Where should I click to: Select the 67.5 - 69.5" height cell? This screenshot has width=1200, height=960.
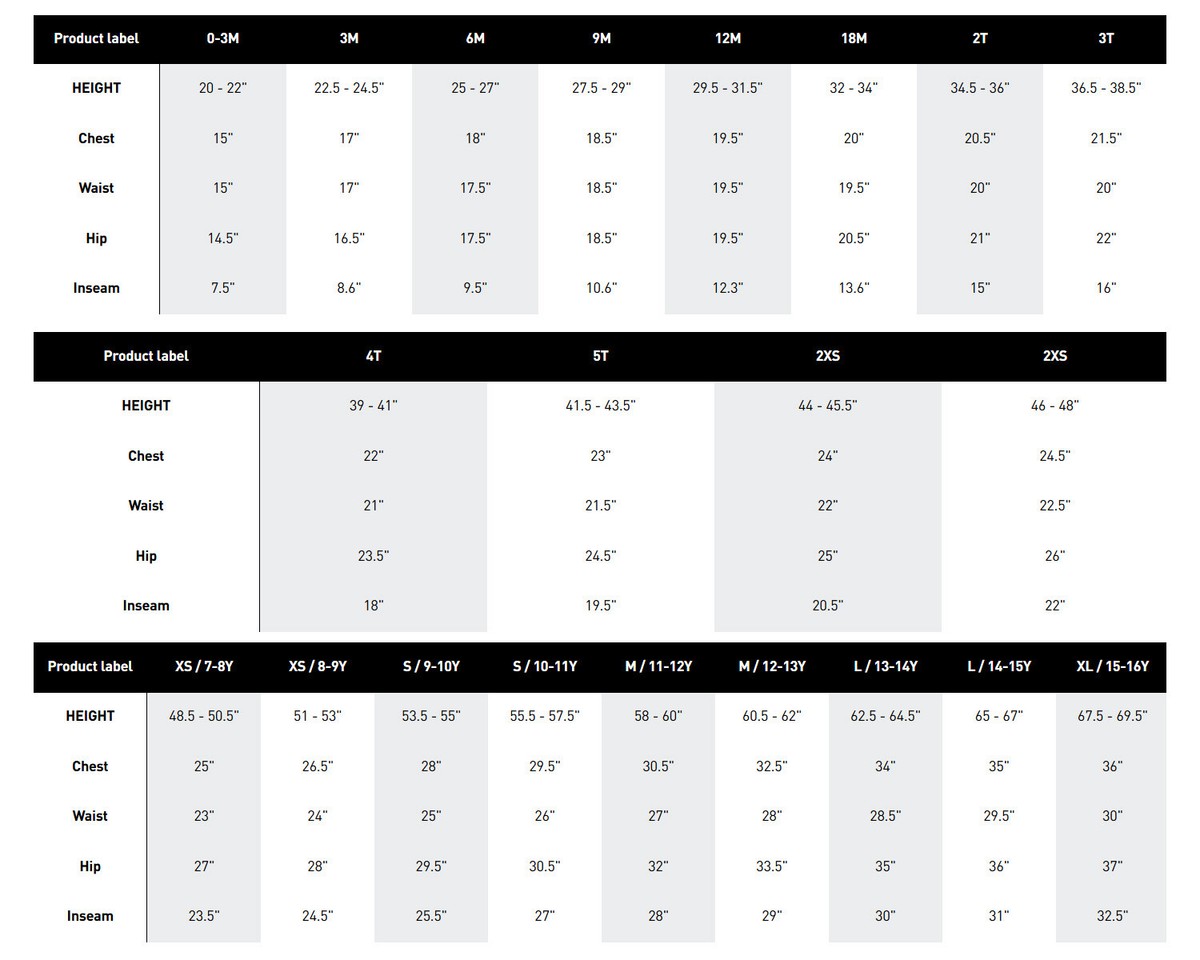click(1112, 716)
